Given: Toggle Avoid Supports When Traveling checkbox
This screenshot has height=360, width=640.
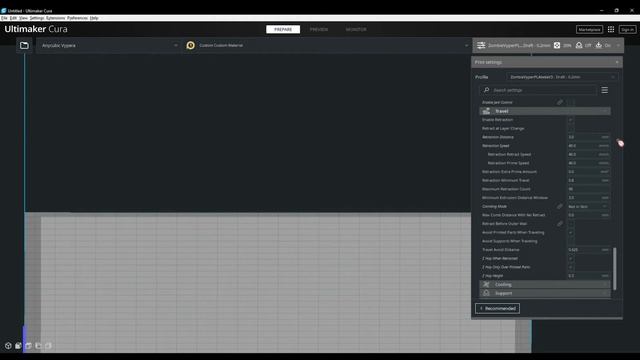Looking at the screenshot, I should (x=571, y=241).
